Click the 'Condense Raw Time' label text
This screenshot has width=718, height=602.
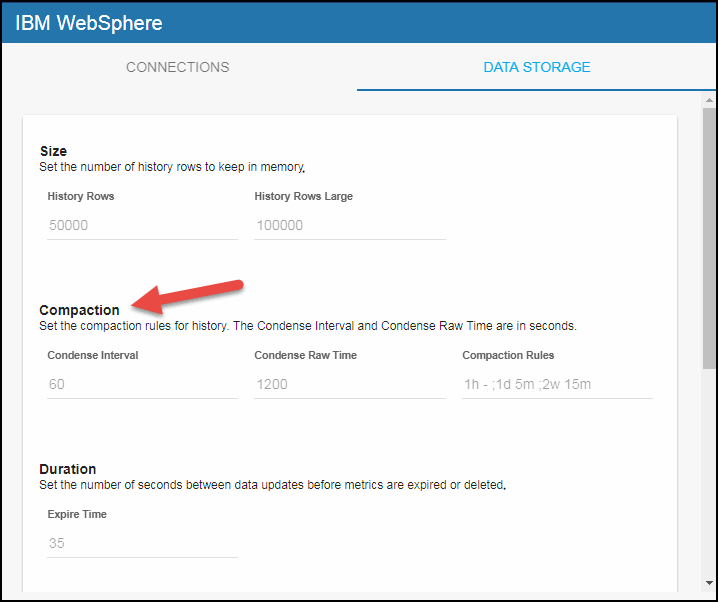pos(305,355)
